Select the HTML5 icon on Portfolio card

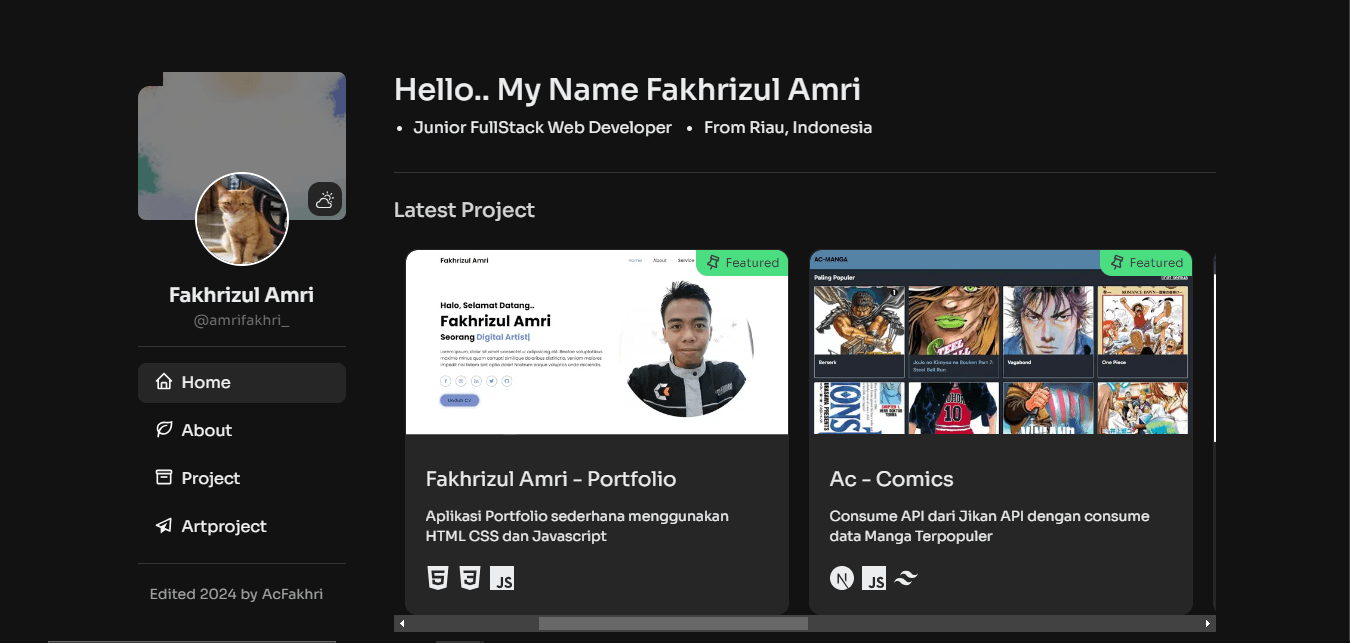[x=437, y=578]
